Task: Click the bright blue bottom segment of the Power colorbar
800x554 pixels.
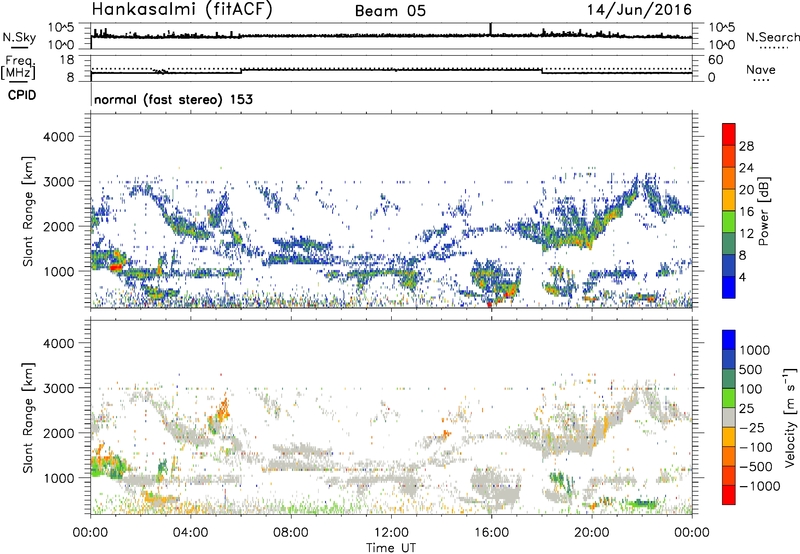Action: (x=729, y=287)
